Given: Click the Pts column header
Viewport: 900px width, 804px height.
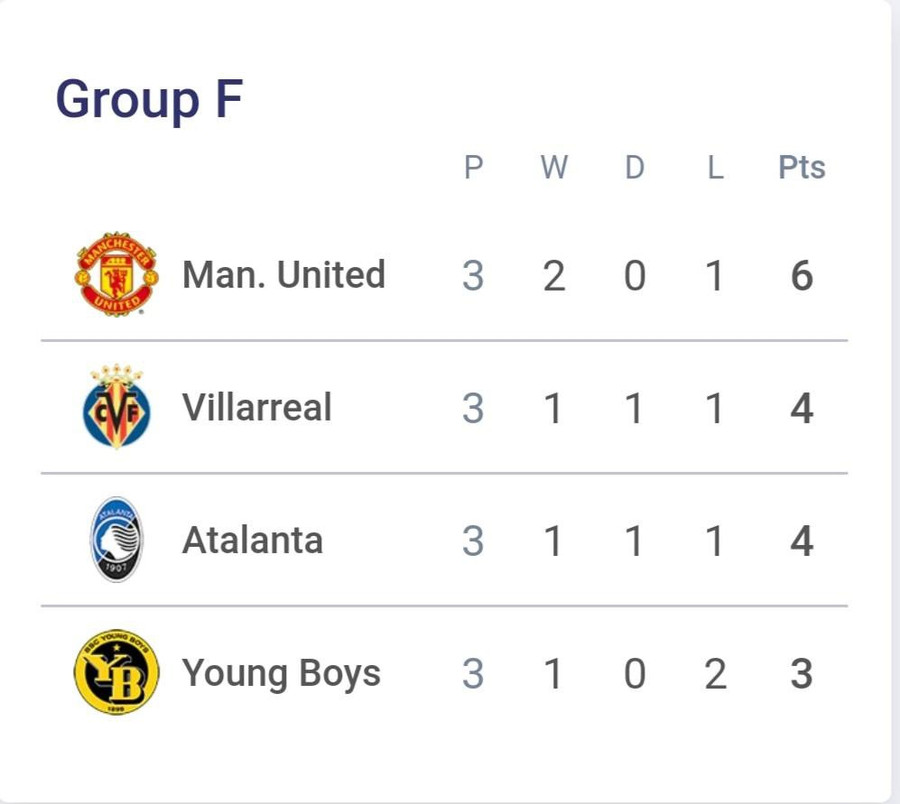Looking at the screenshot, I should pos(801,167).
